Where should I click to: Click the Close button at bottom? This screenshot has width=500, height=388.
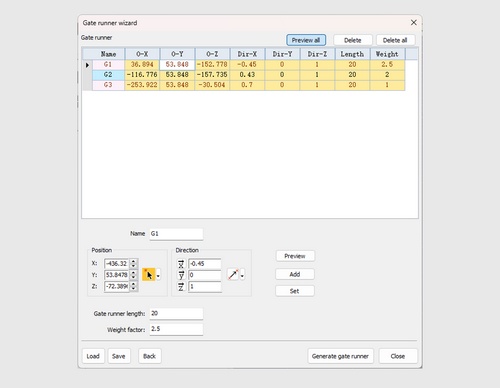398,356
